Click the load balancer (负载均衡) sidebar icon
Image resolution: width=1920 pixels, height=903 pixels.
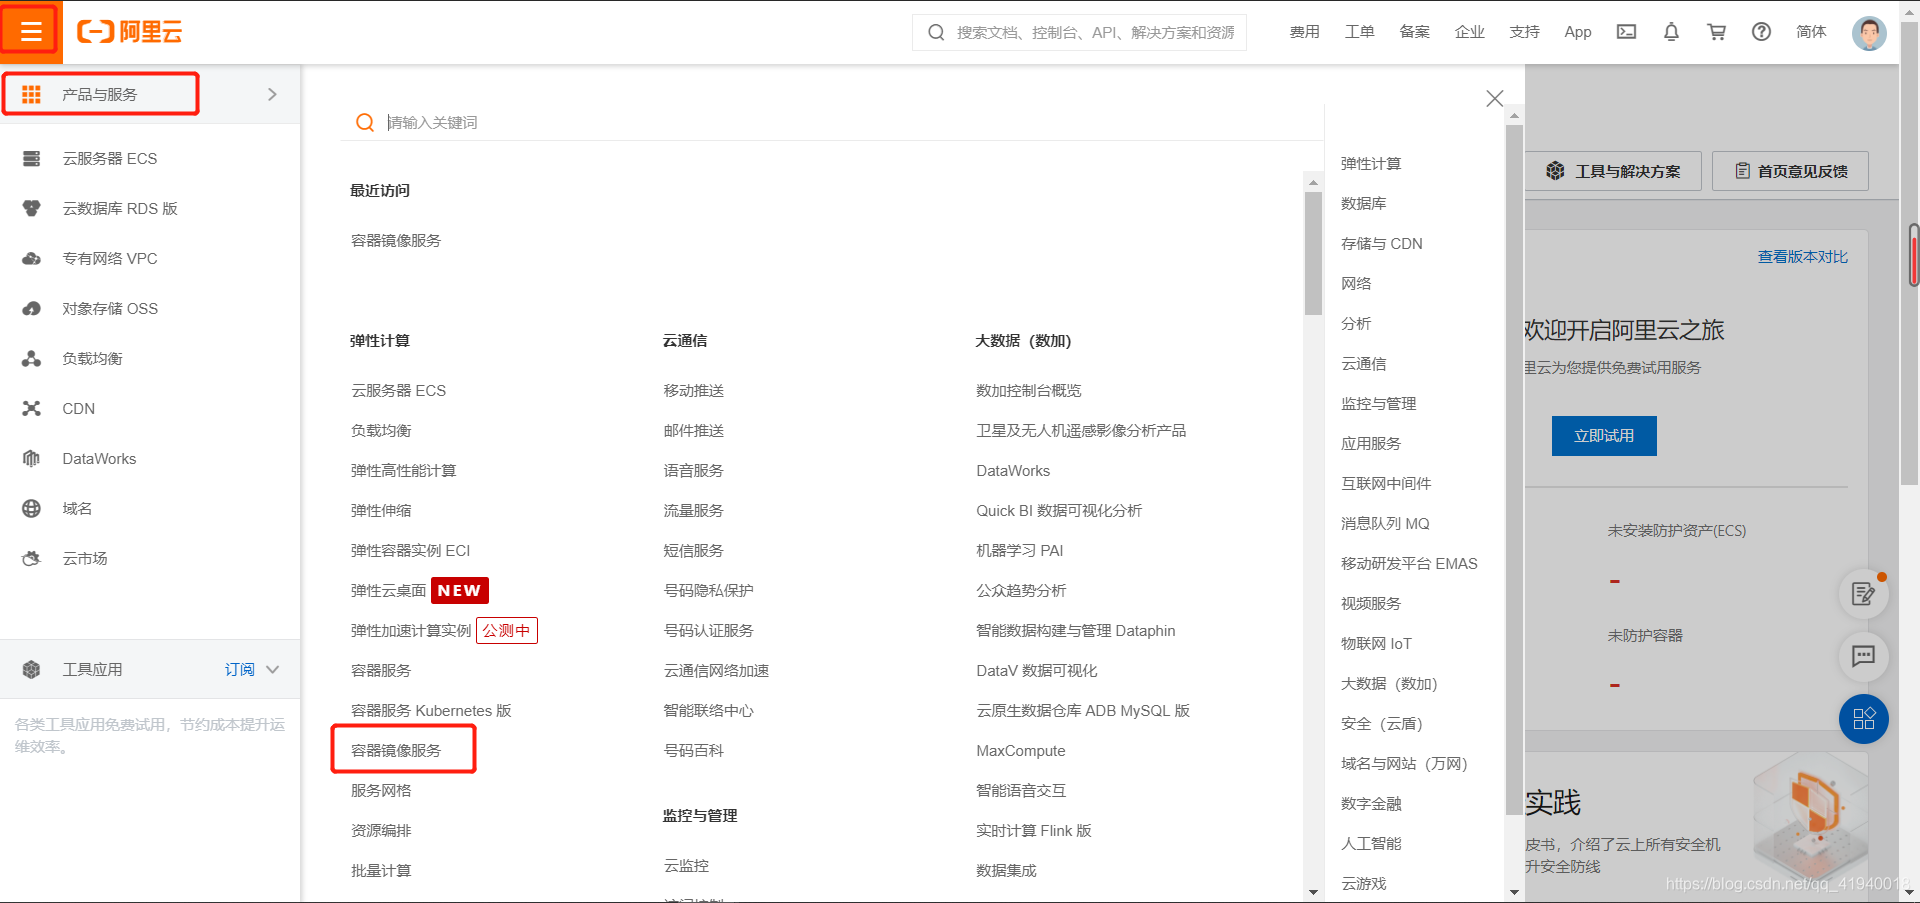pyautogui.click(x=31, y=358)
